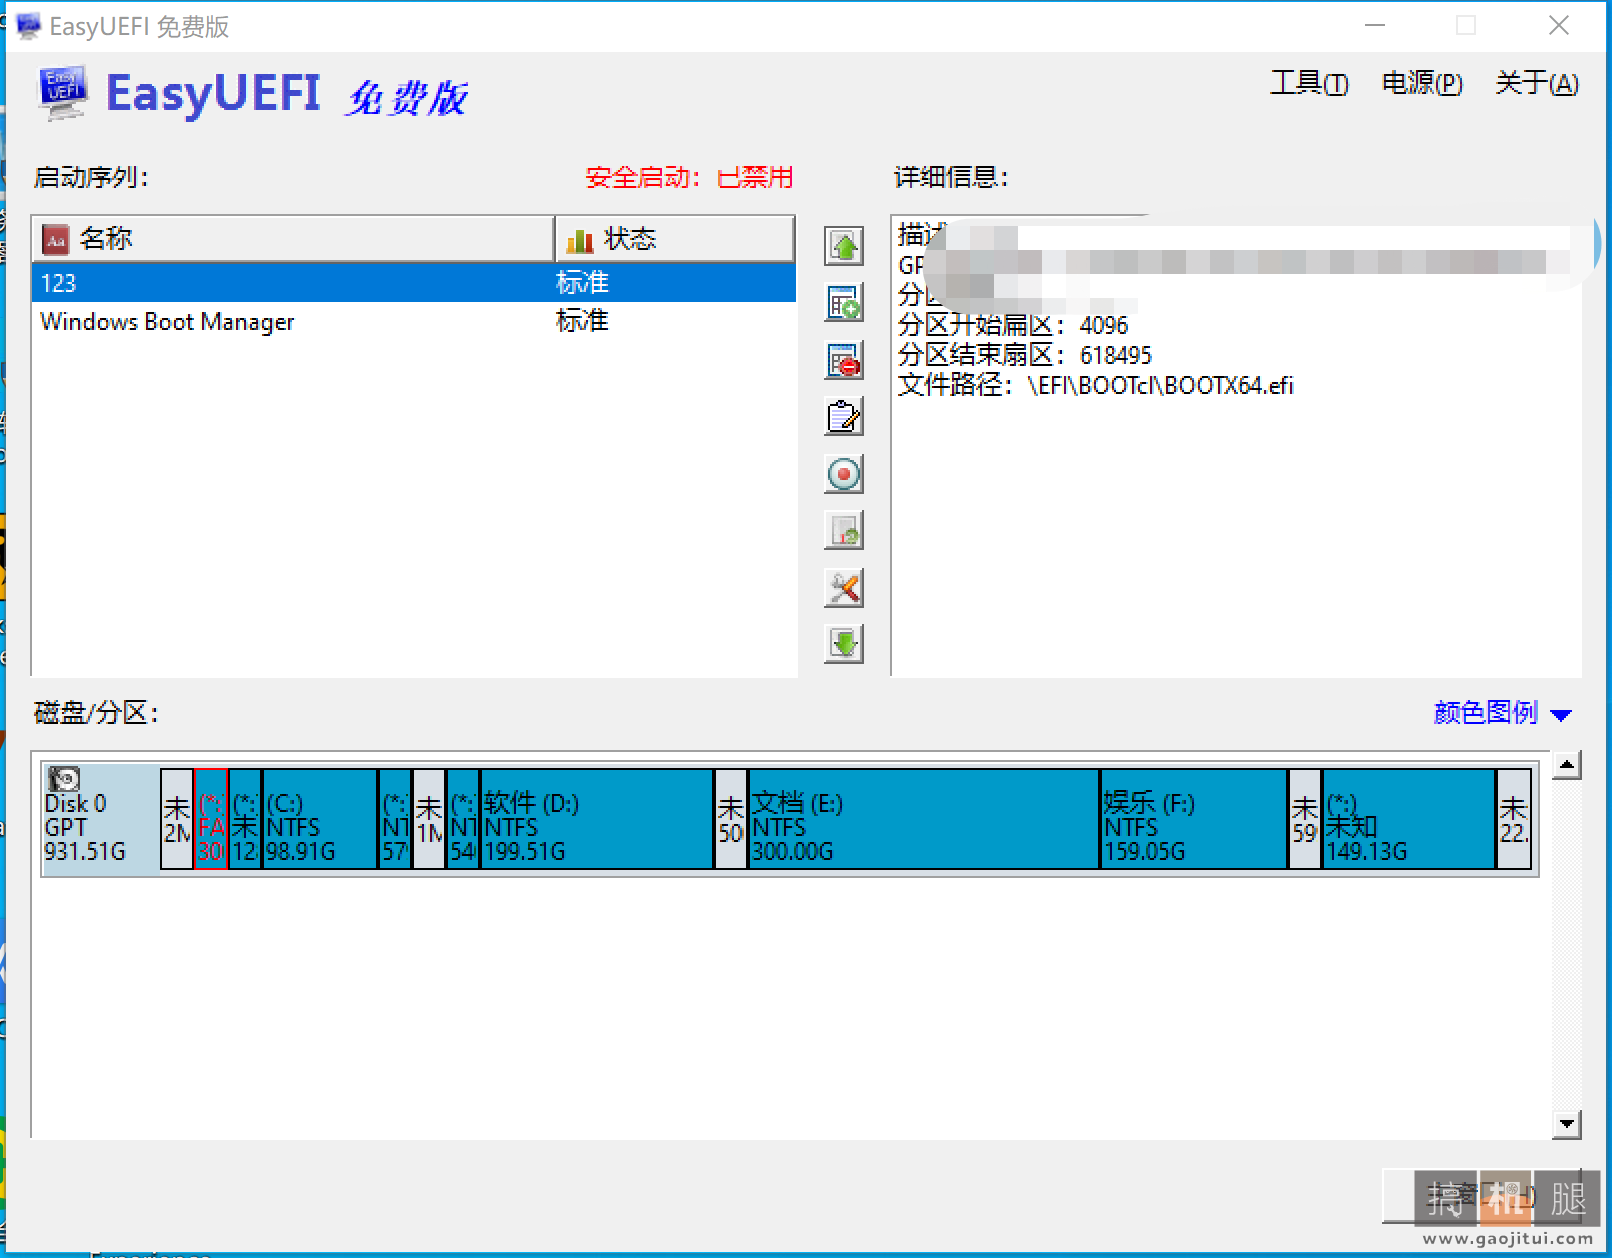The width and height of the screenshot is (1612, 1258).
Task: Select the 软件 (D:) 199.51G partition
Action: pyautogui.click(x=597, y=819)
